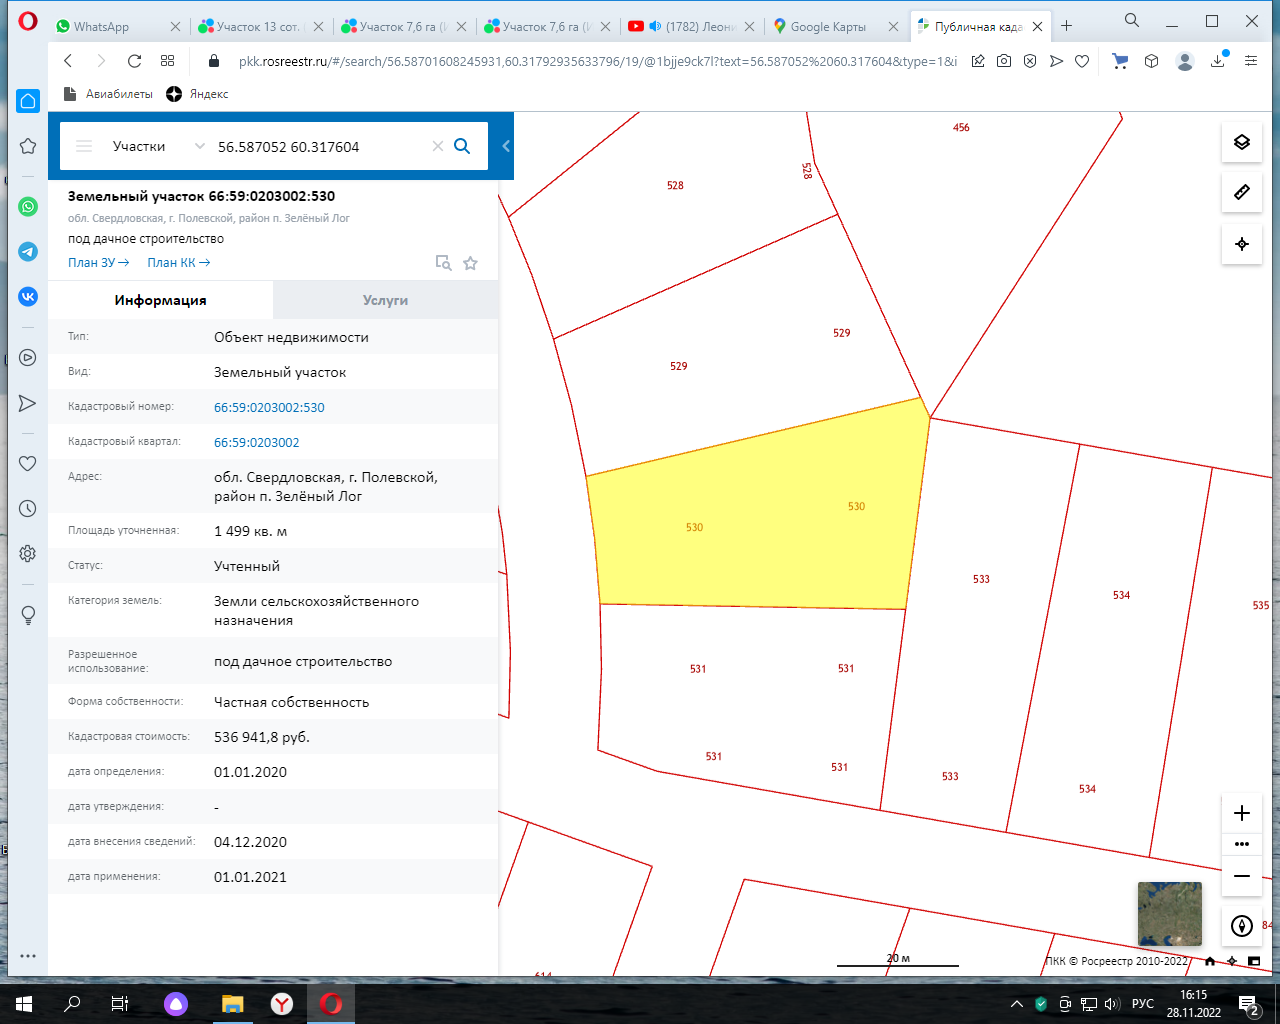The image size is (1280, 1024).
Task: Open the hamburger menu in search bar
Action: coord(84,146)
